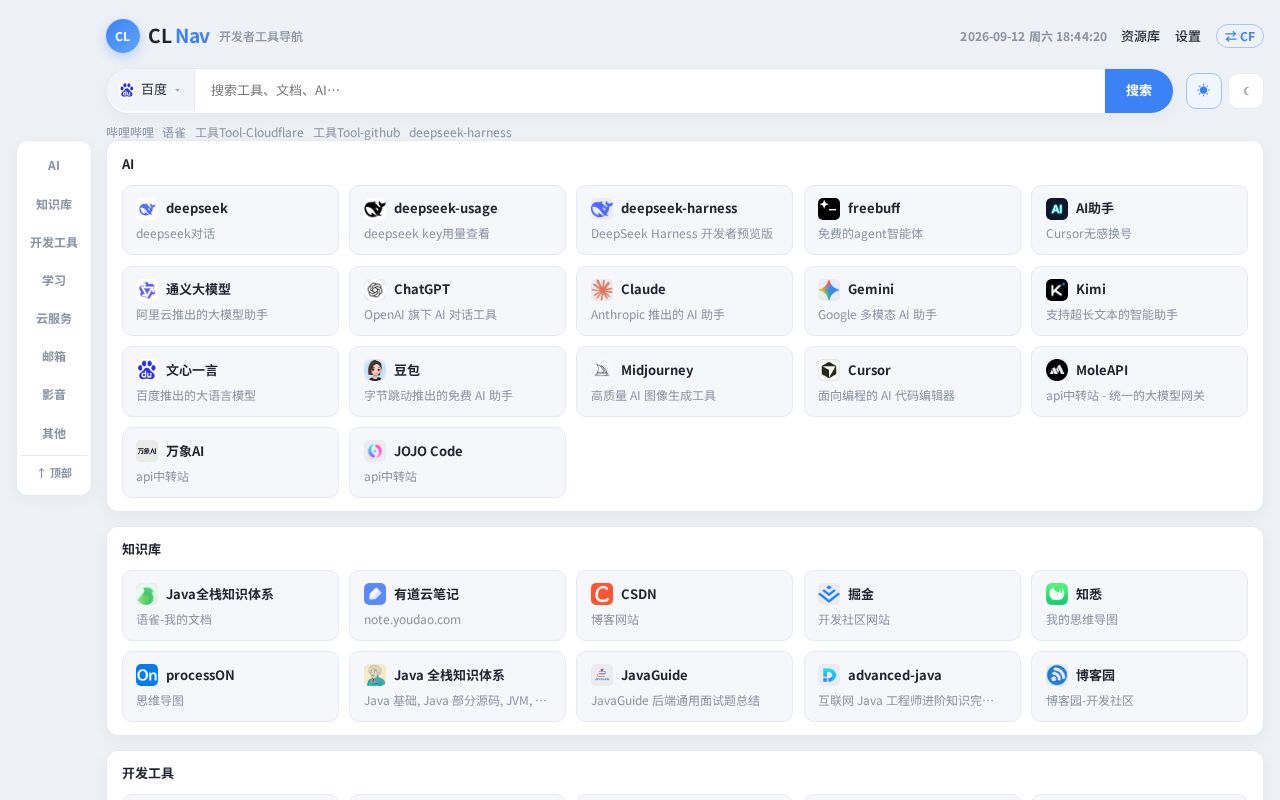Click the Cursor cube icon
This screenshot has height=800, width=1280.
point(829,370)
